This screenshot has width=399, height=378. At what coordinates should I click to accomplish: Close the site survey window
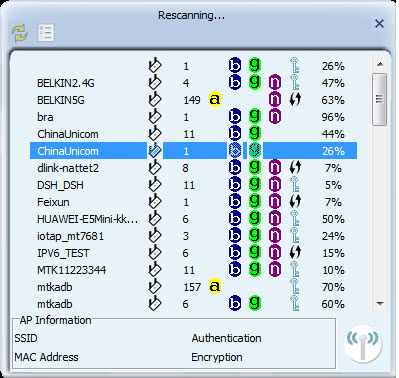pyautogui.click(x=379, y=23)
